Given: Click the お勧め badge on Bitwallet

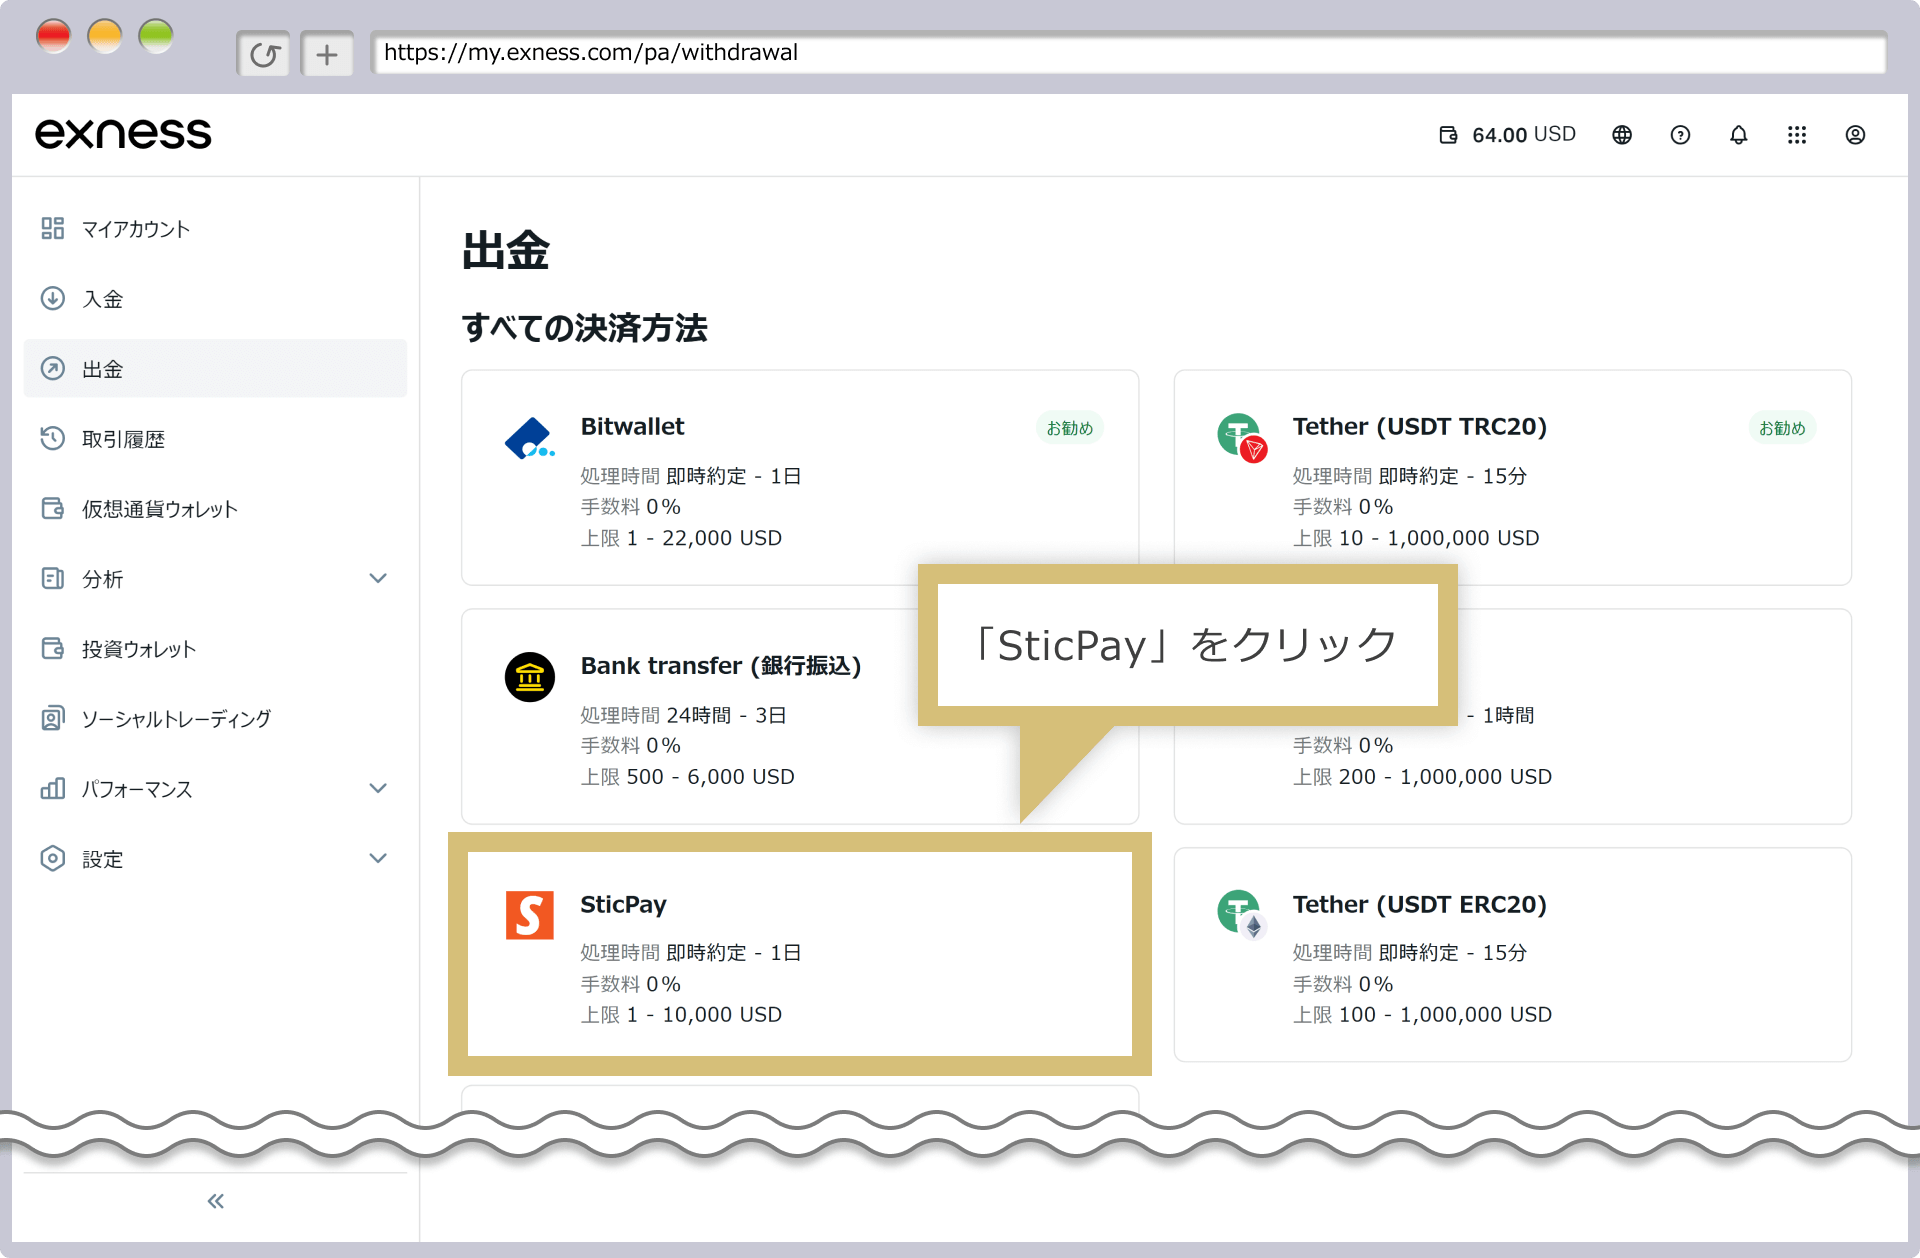Looking at the screenshot, I should 1070,428.
